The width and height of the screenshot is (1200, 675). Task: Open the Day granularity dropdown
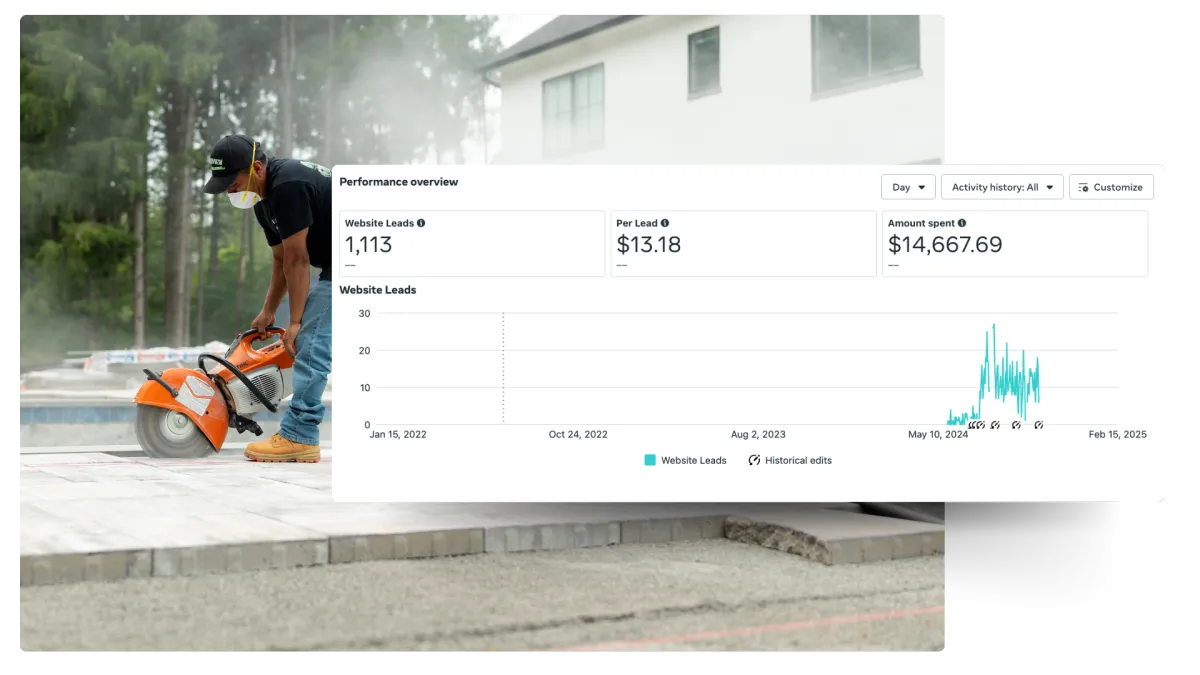pos(908,187)
